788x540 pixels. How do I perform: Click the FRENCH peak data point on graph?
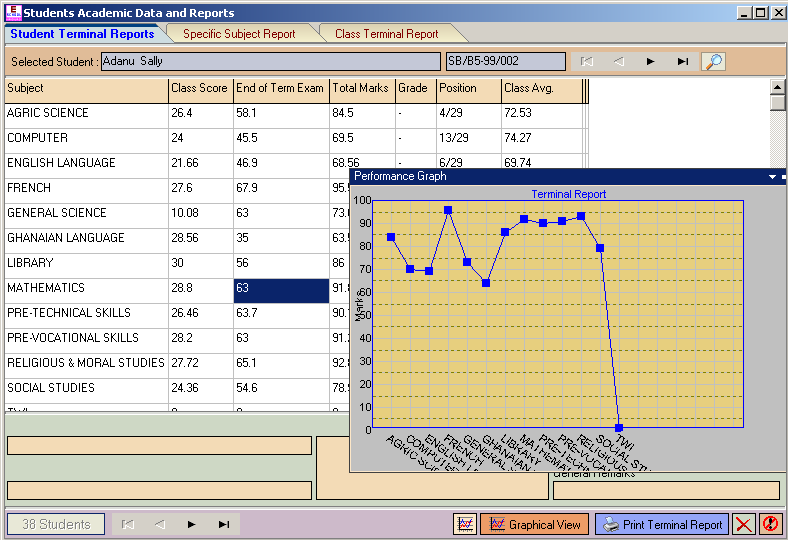[x=448, y=210]
